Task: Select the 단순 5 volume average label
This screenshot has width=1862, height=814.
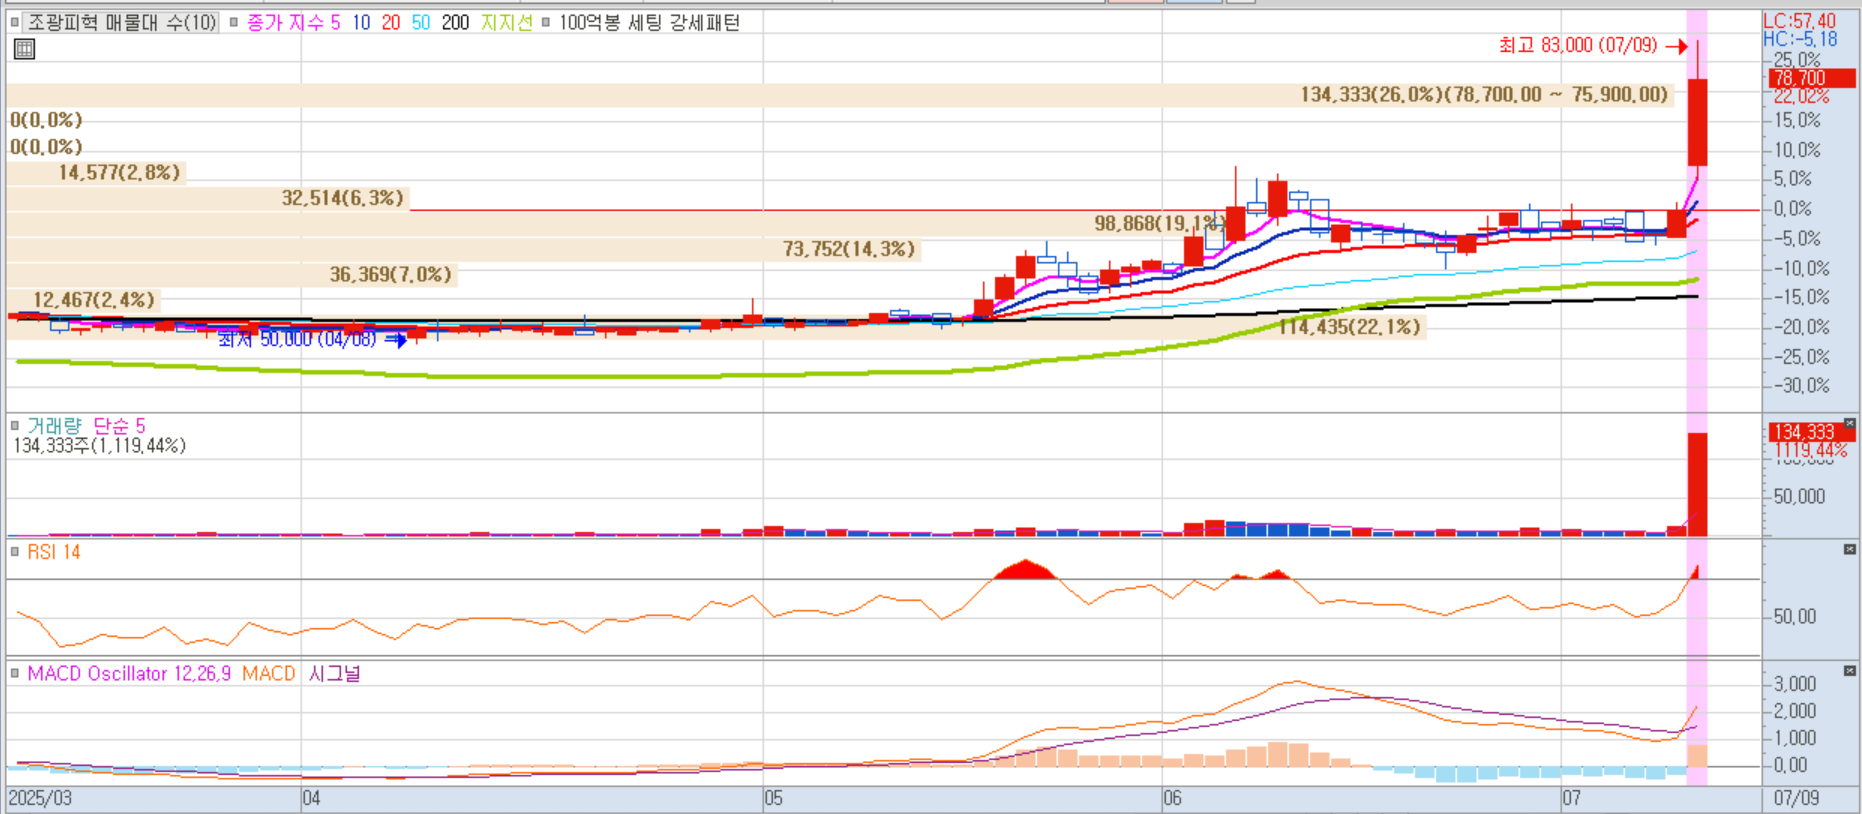Action: [119, 425]
